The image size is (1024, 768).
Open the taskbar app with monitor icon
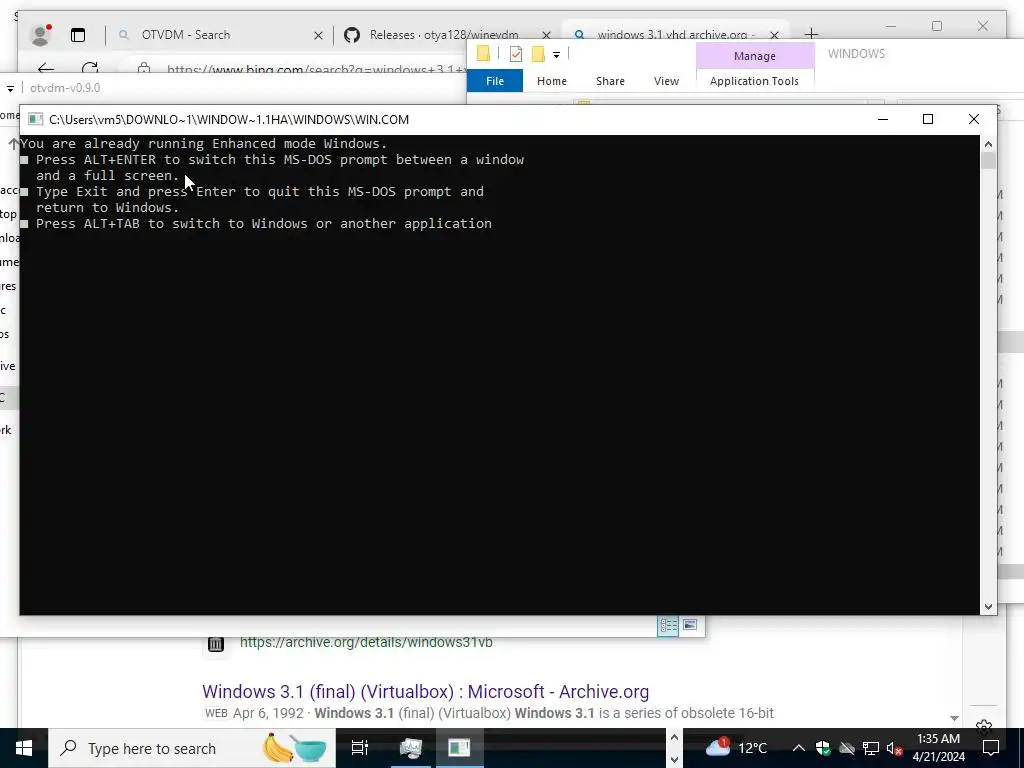point(411,748)
